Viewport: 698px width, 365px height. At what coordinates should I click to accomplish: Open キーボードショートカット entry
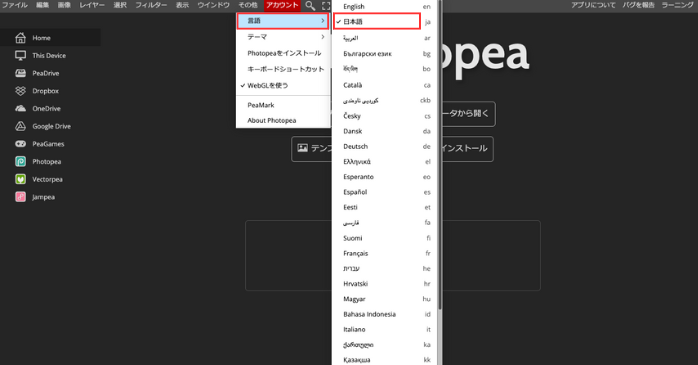click(283, 69)
